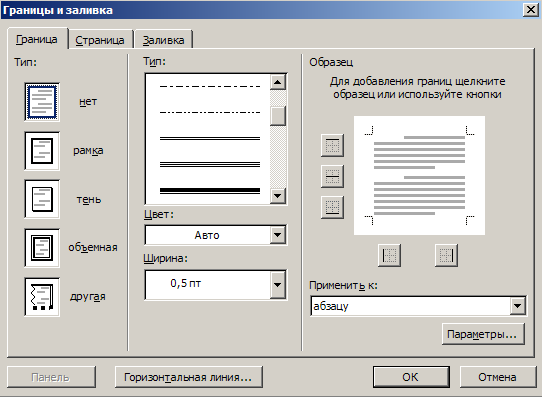Click the down arrow of line style scrollbar
The image size is (542, 397).
[278, 196]
